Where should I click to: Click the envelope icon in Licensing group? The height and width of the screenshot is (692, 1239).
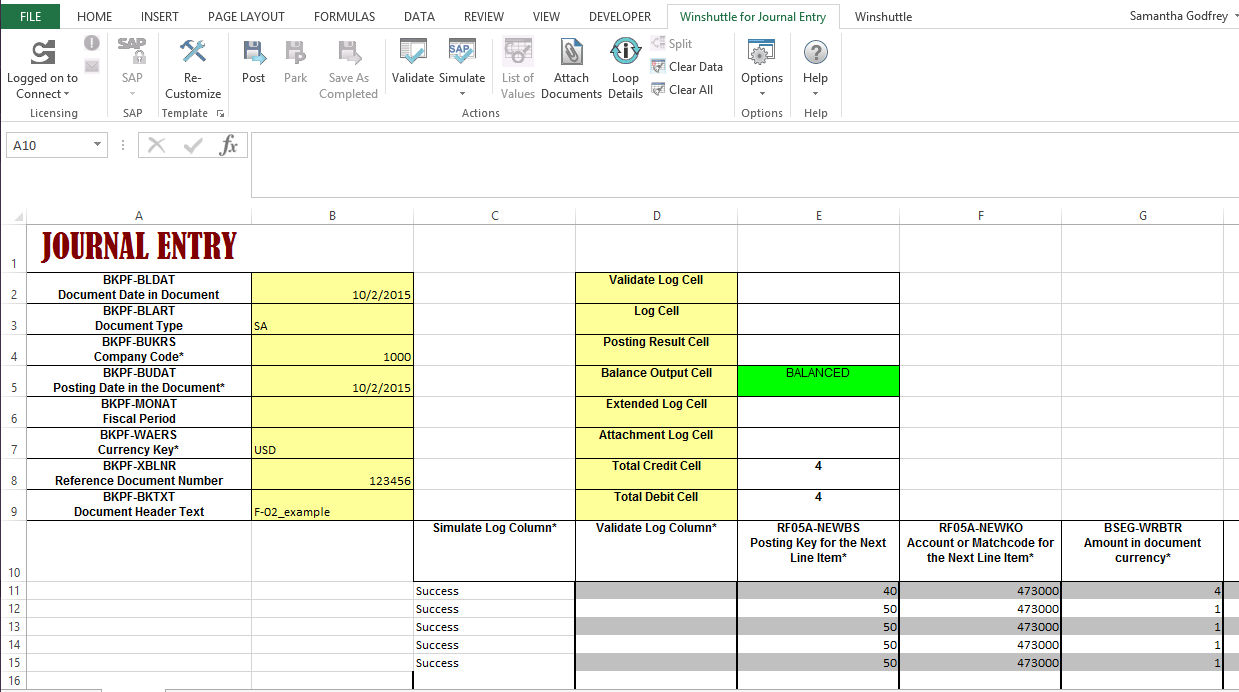point(92,66)
